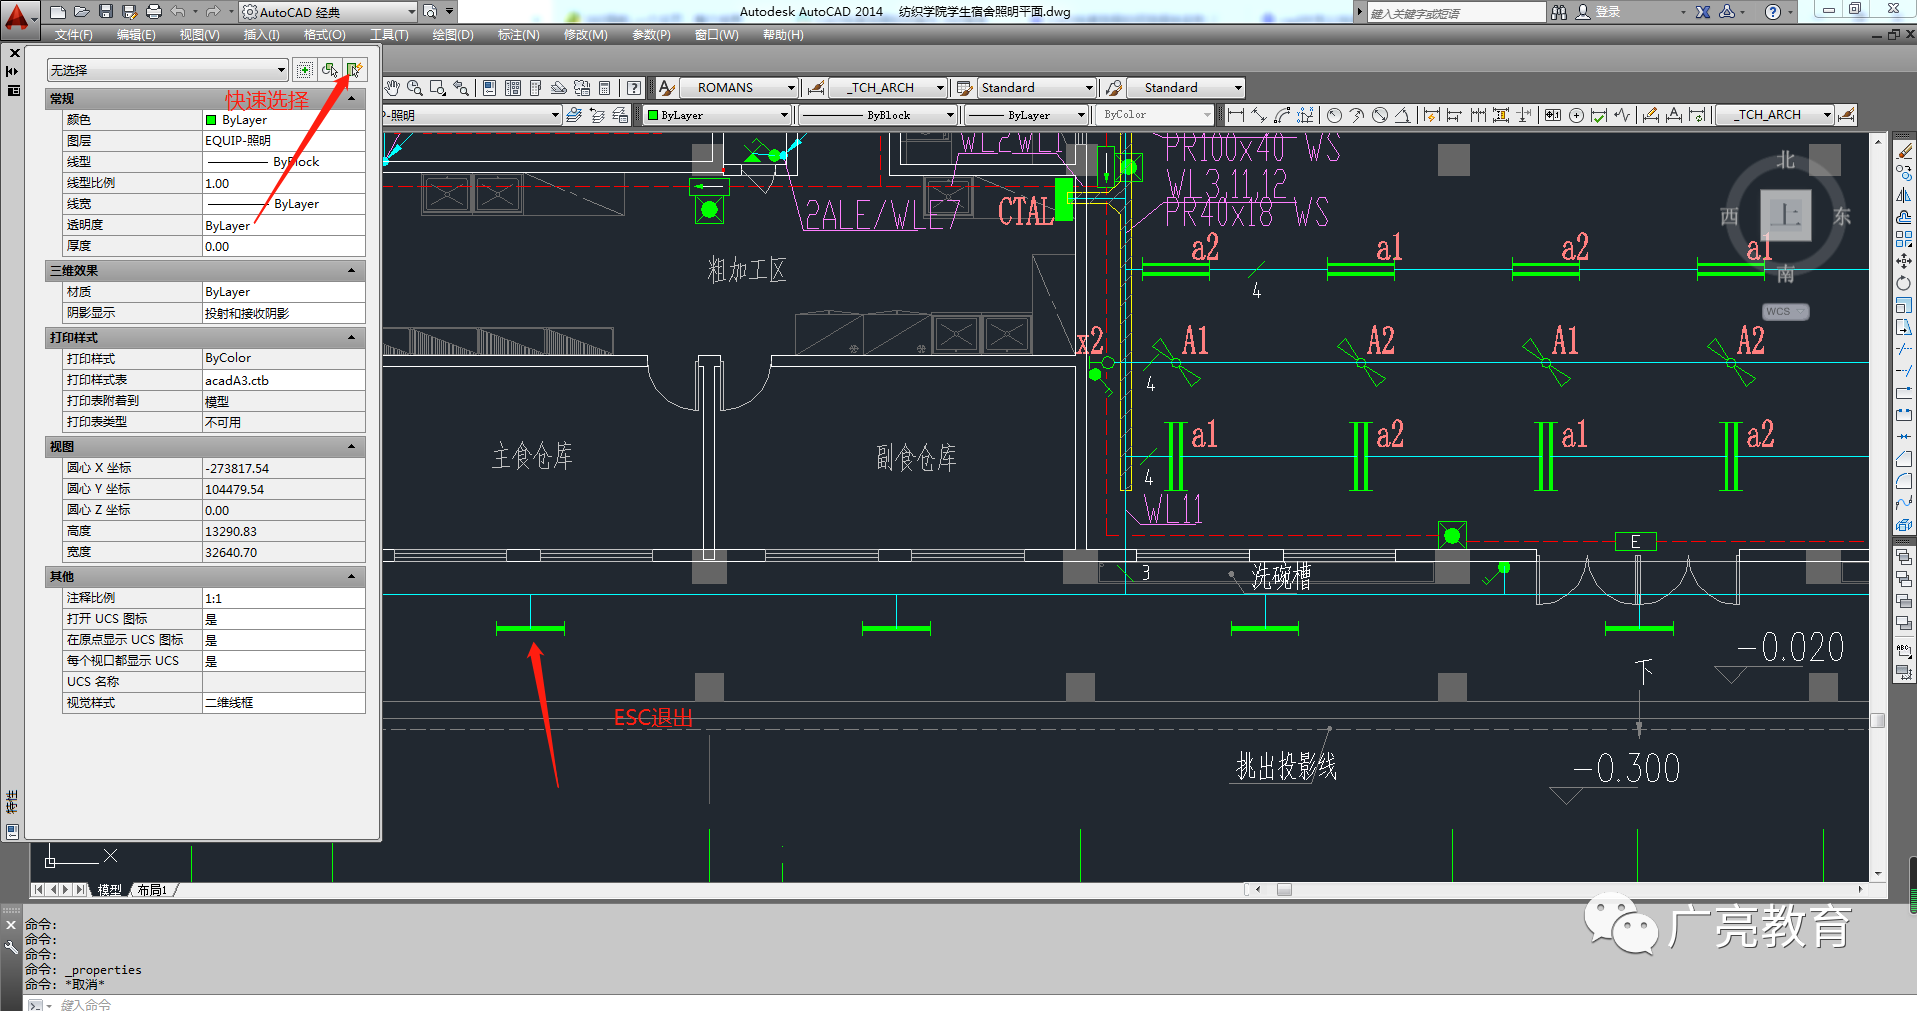Click the Pan hand tool icon
The height and width of the screenshot is (1011, 1917).
pyautogui.click(x=392, y=88)
